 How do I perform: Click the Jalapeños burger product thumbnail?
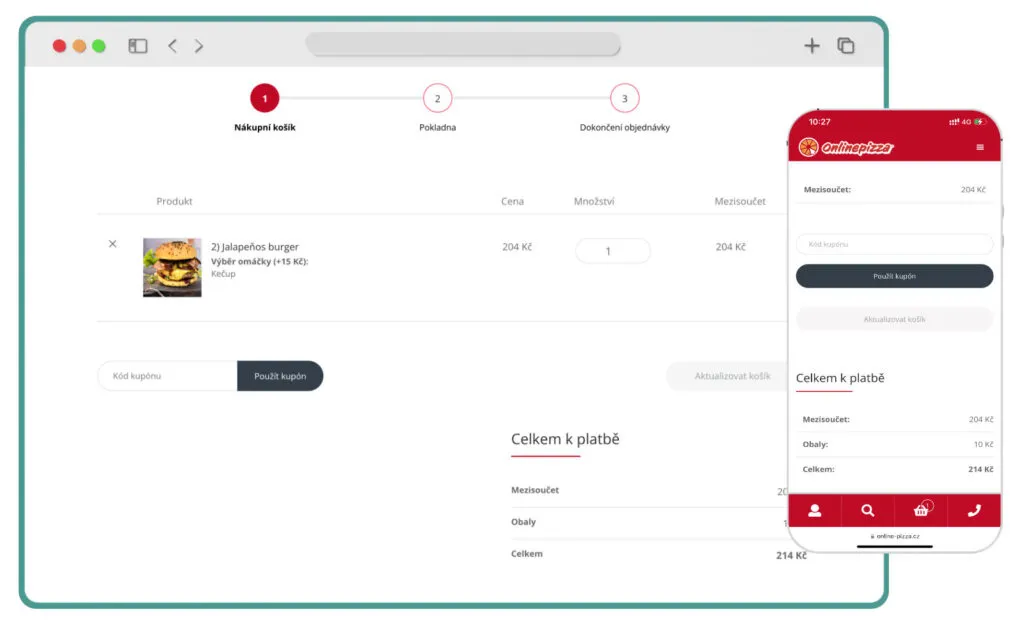(172, 267)
